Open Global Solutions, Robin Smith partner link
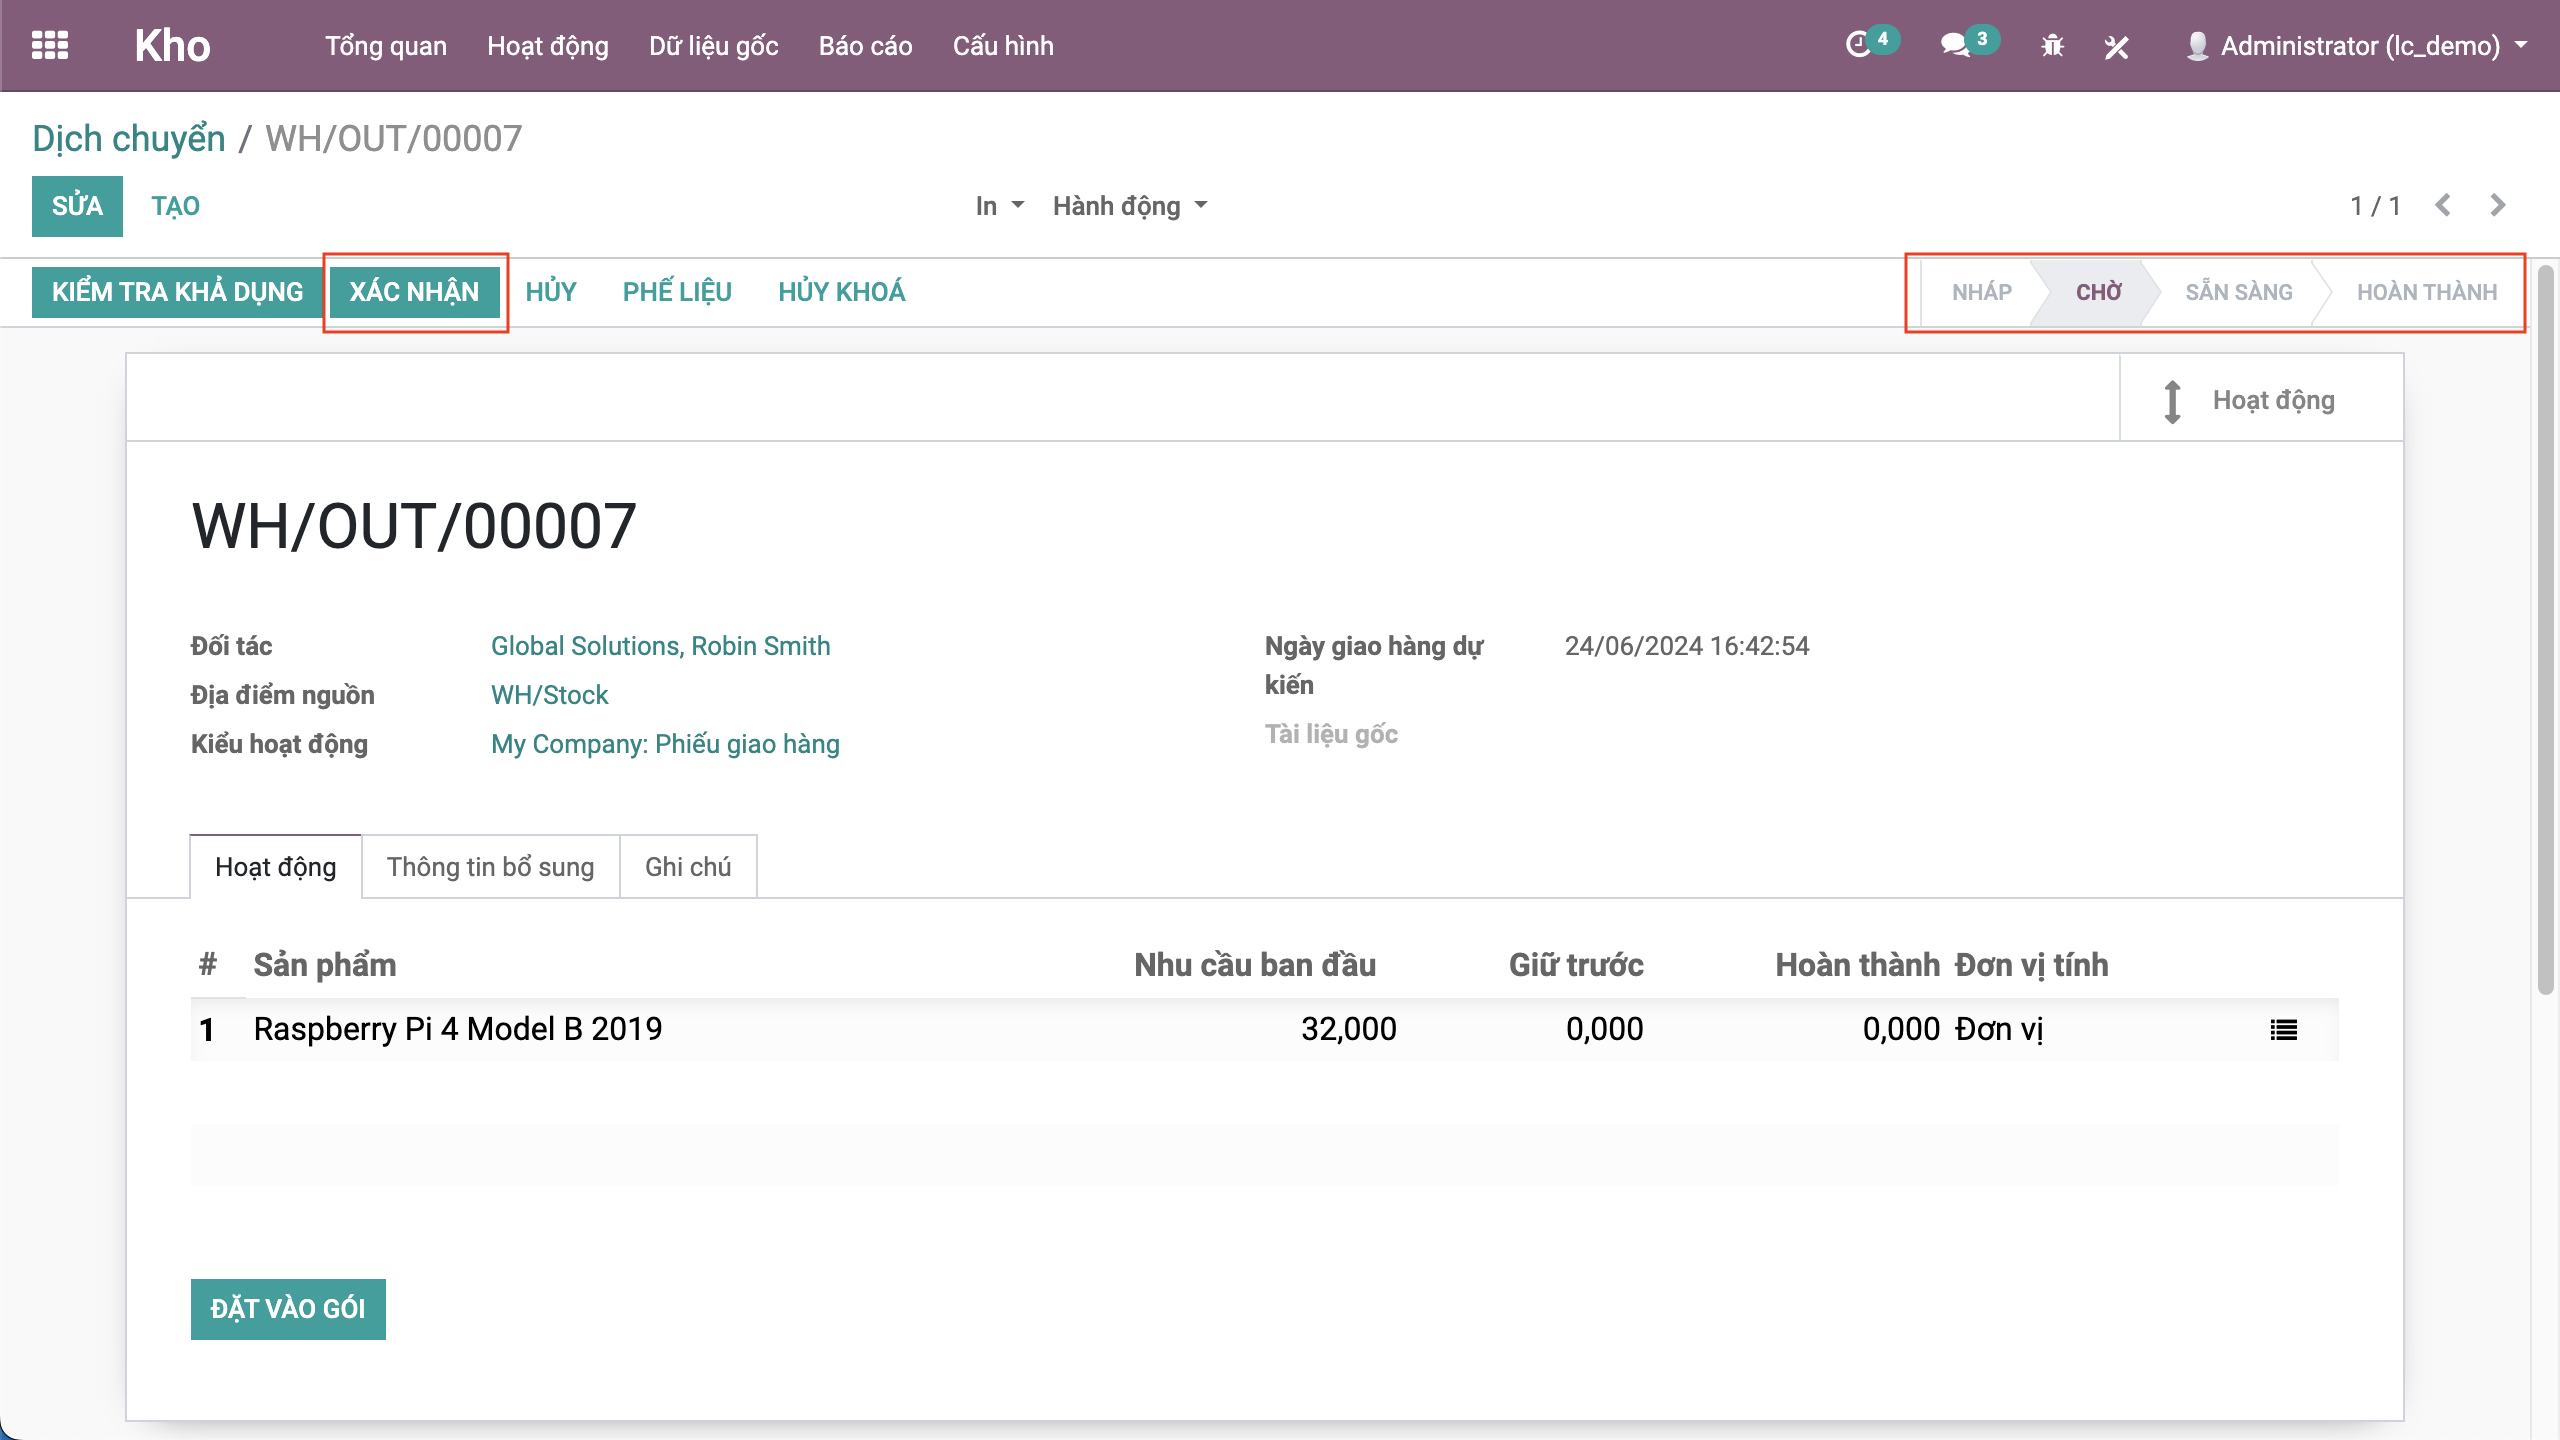Screen dimensions: 2560x1440 tap(660, 646)
